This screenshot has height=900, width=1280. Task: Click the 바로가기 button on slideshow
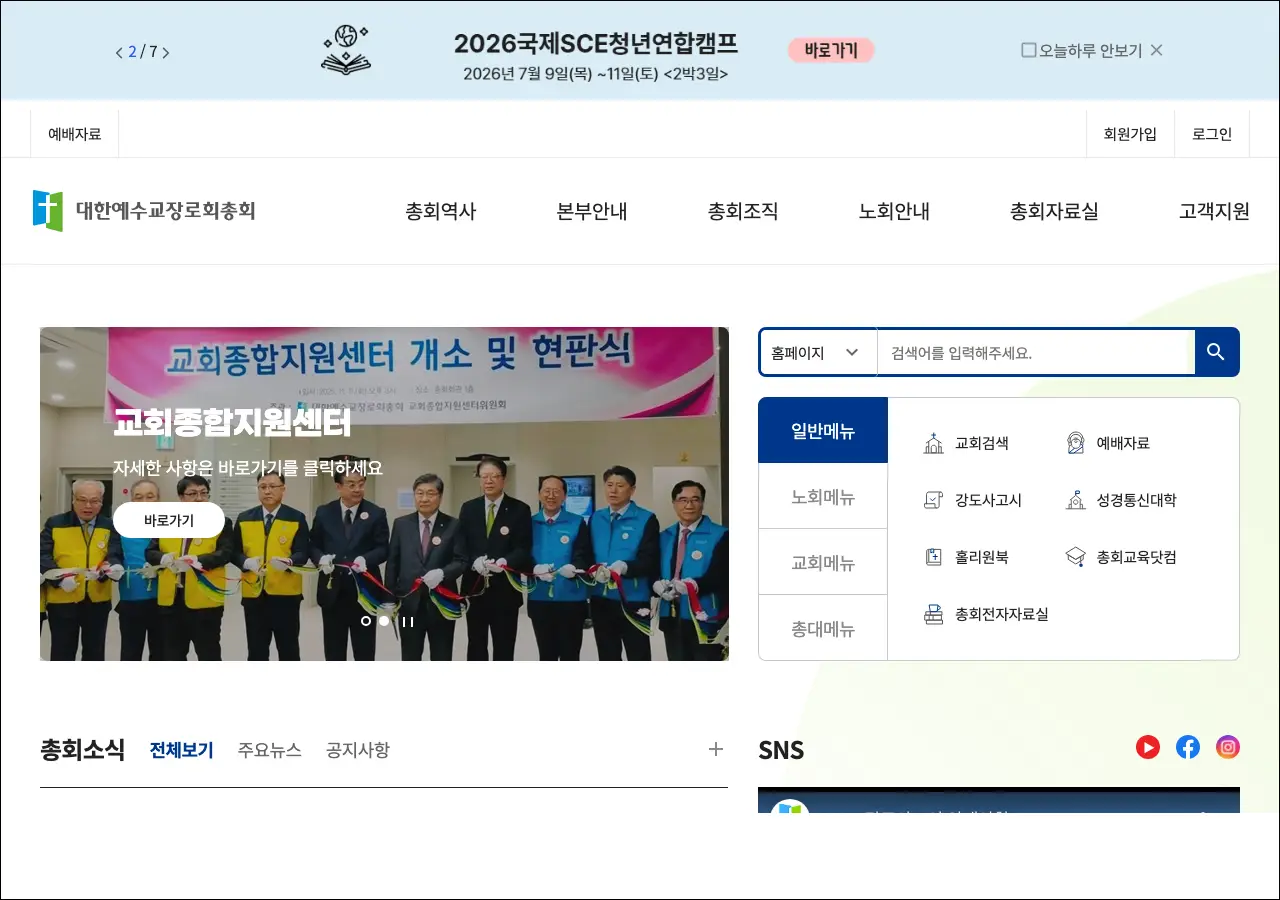[169, 520]
